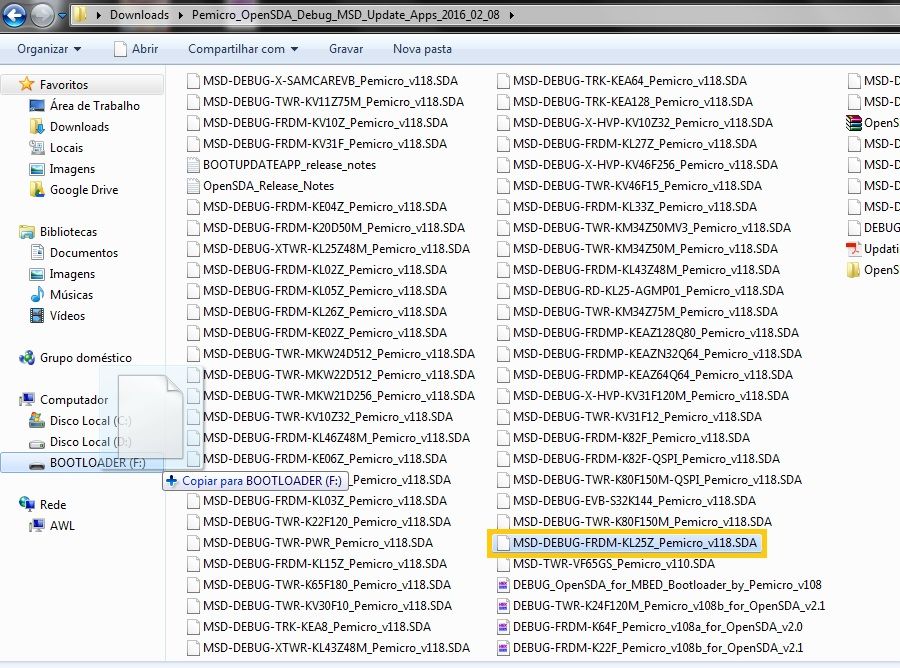Open the Vídeos library
This screenshot has height=668, width=900.
[x=67, y=316]
